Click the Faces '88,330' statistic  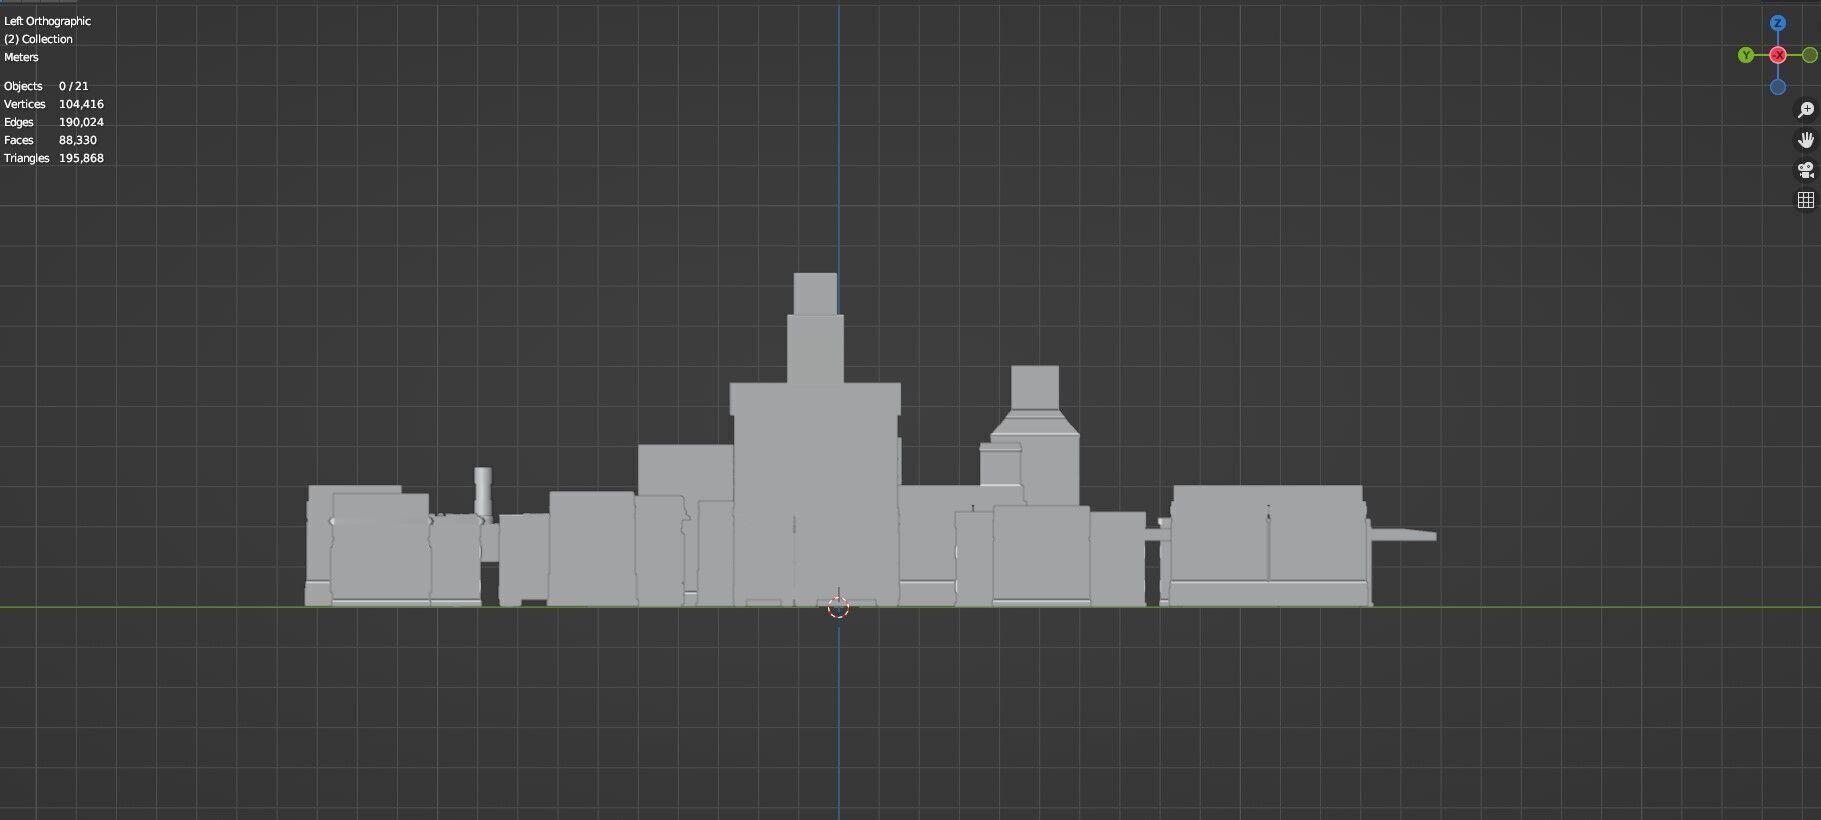(x=78, y=140)
